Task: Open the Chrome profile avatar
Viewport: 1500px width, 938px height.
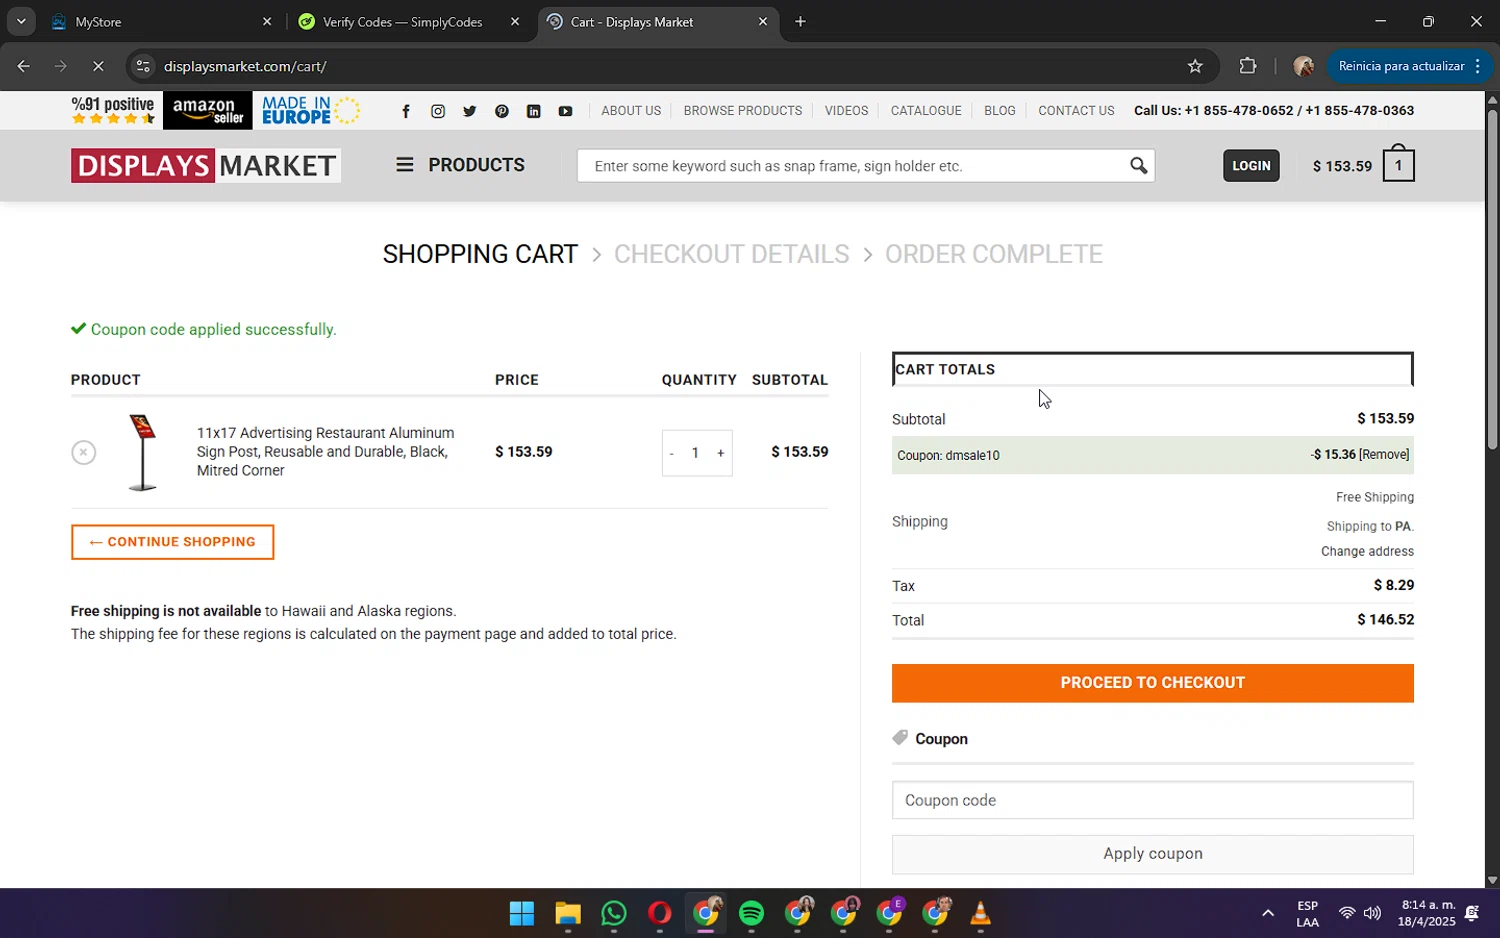Action: [x=1303, y=66]
